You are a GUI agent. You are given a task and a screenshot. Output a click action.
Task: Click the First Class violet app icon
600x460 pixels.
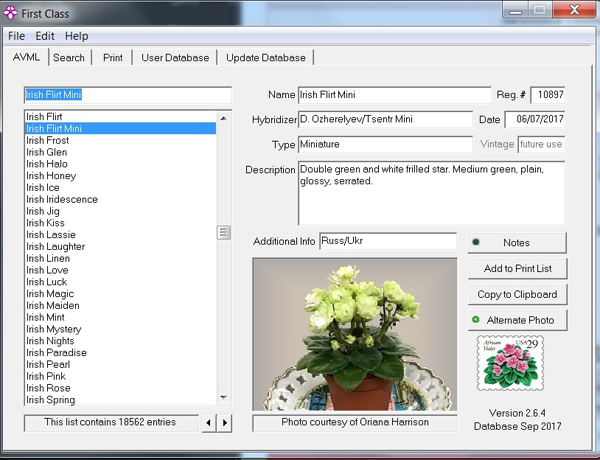tap(10, 13)
